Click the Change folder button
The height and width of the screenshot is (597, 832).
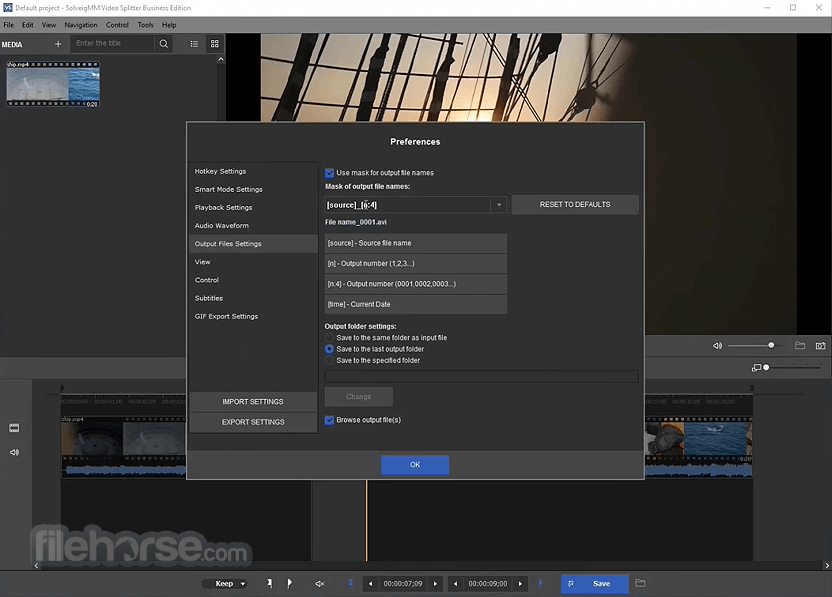[x=359, y=396]
